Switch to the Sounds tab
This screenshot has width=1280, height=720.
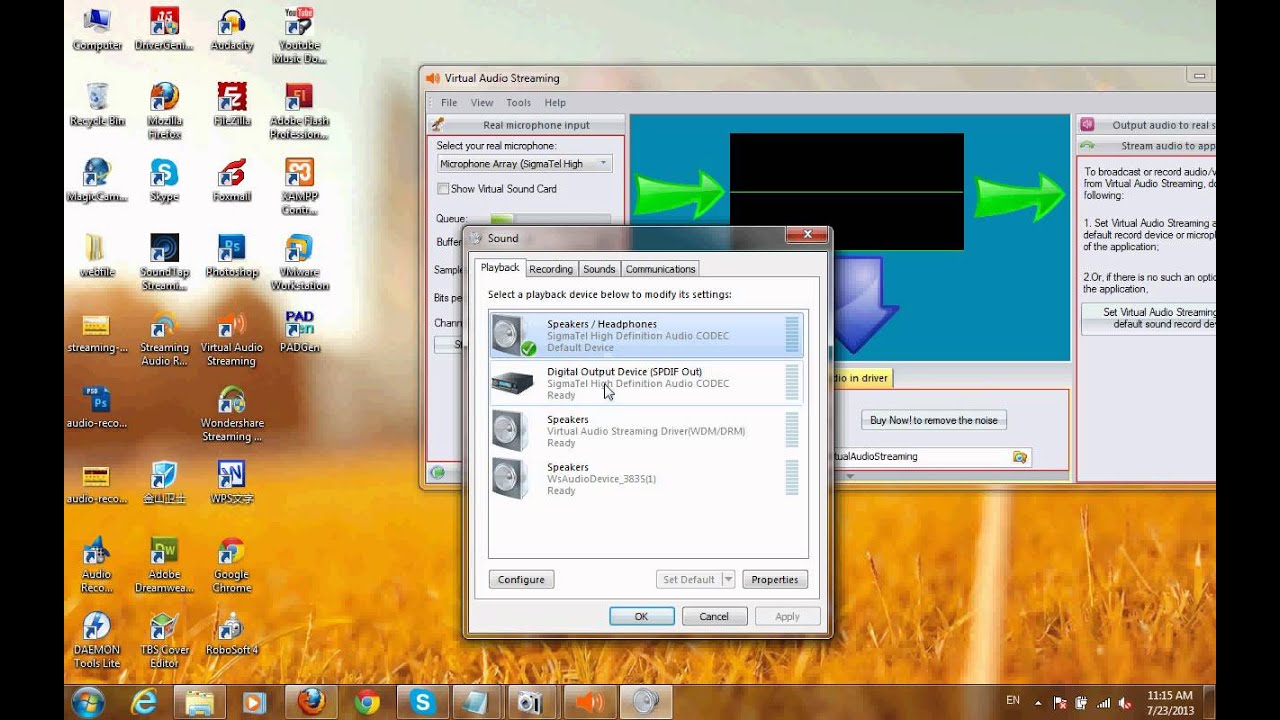pyautogui.click(x=599, y=269)
